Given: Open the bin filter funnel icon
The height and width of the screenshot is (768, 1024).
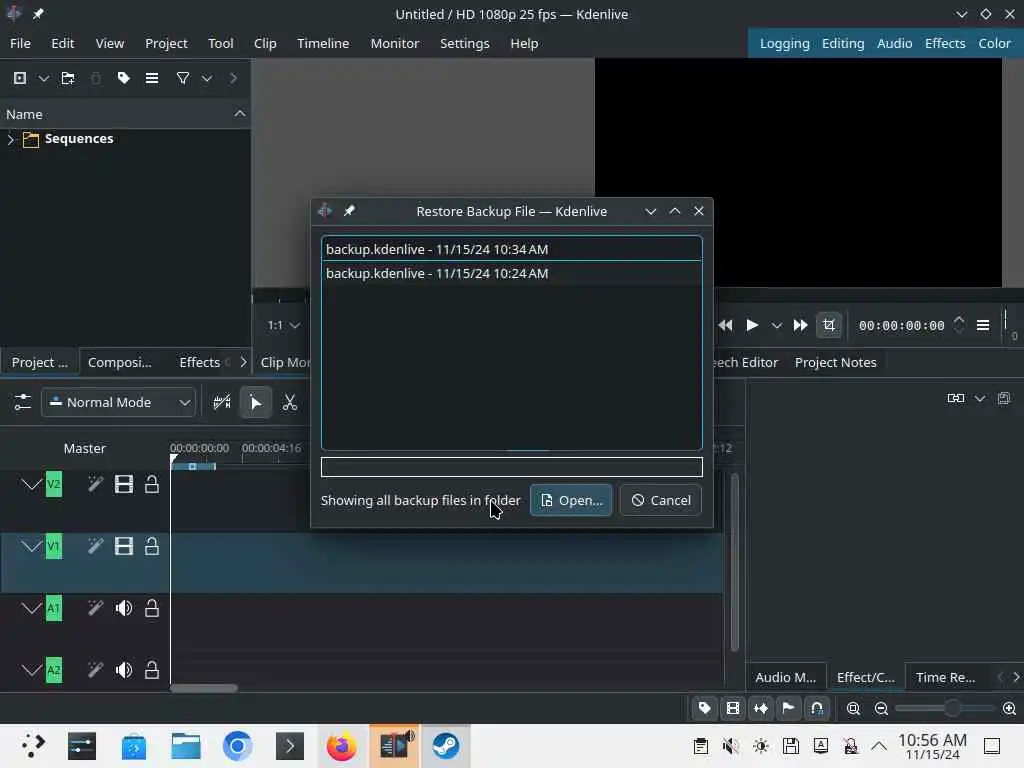Looking at the screenshot, I should [x=183, y=78].
